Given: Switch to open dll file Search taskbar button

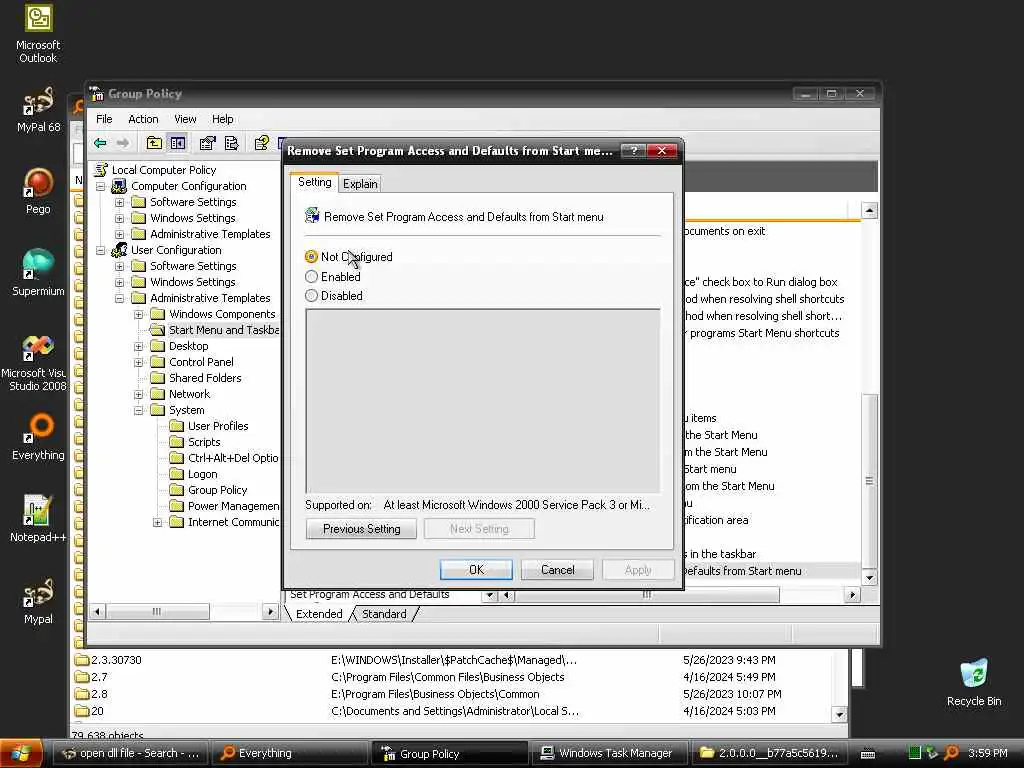Looking at the screenshot, I should point(131,753).
